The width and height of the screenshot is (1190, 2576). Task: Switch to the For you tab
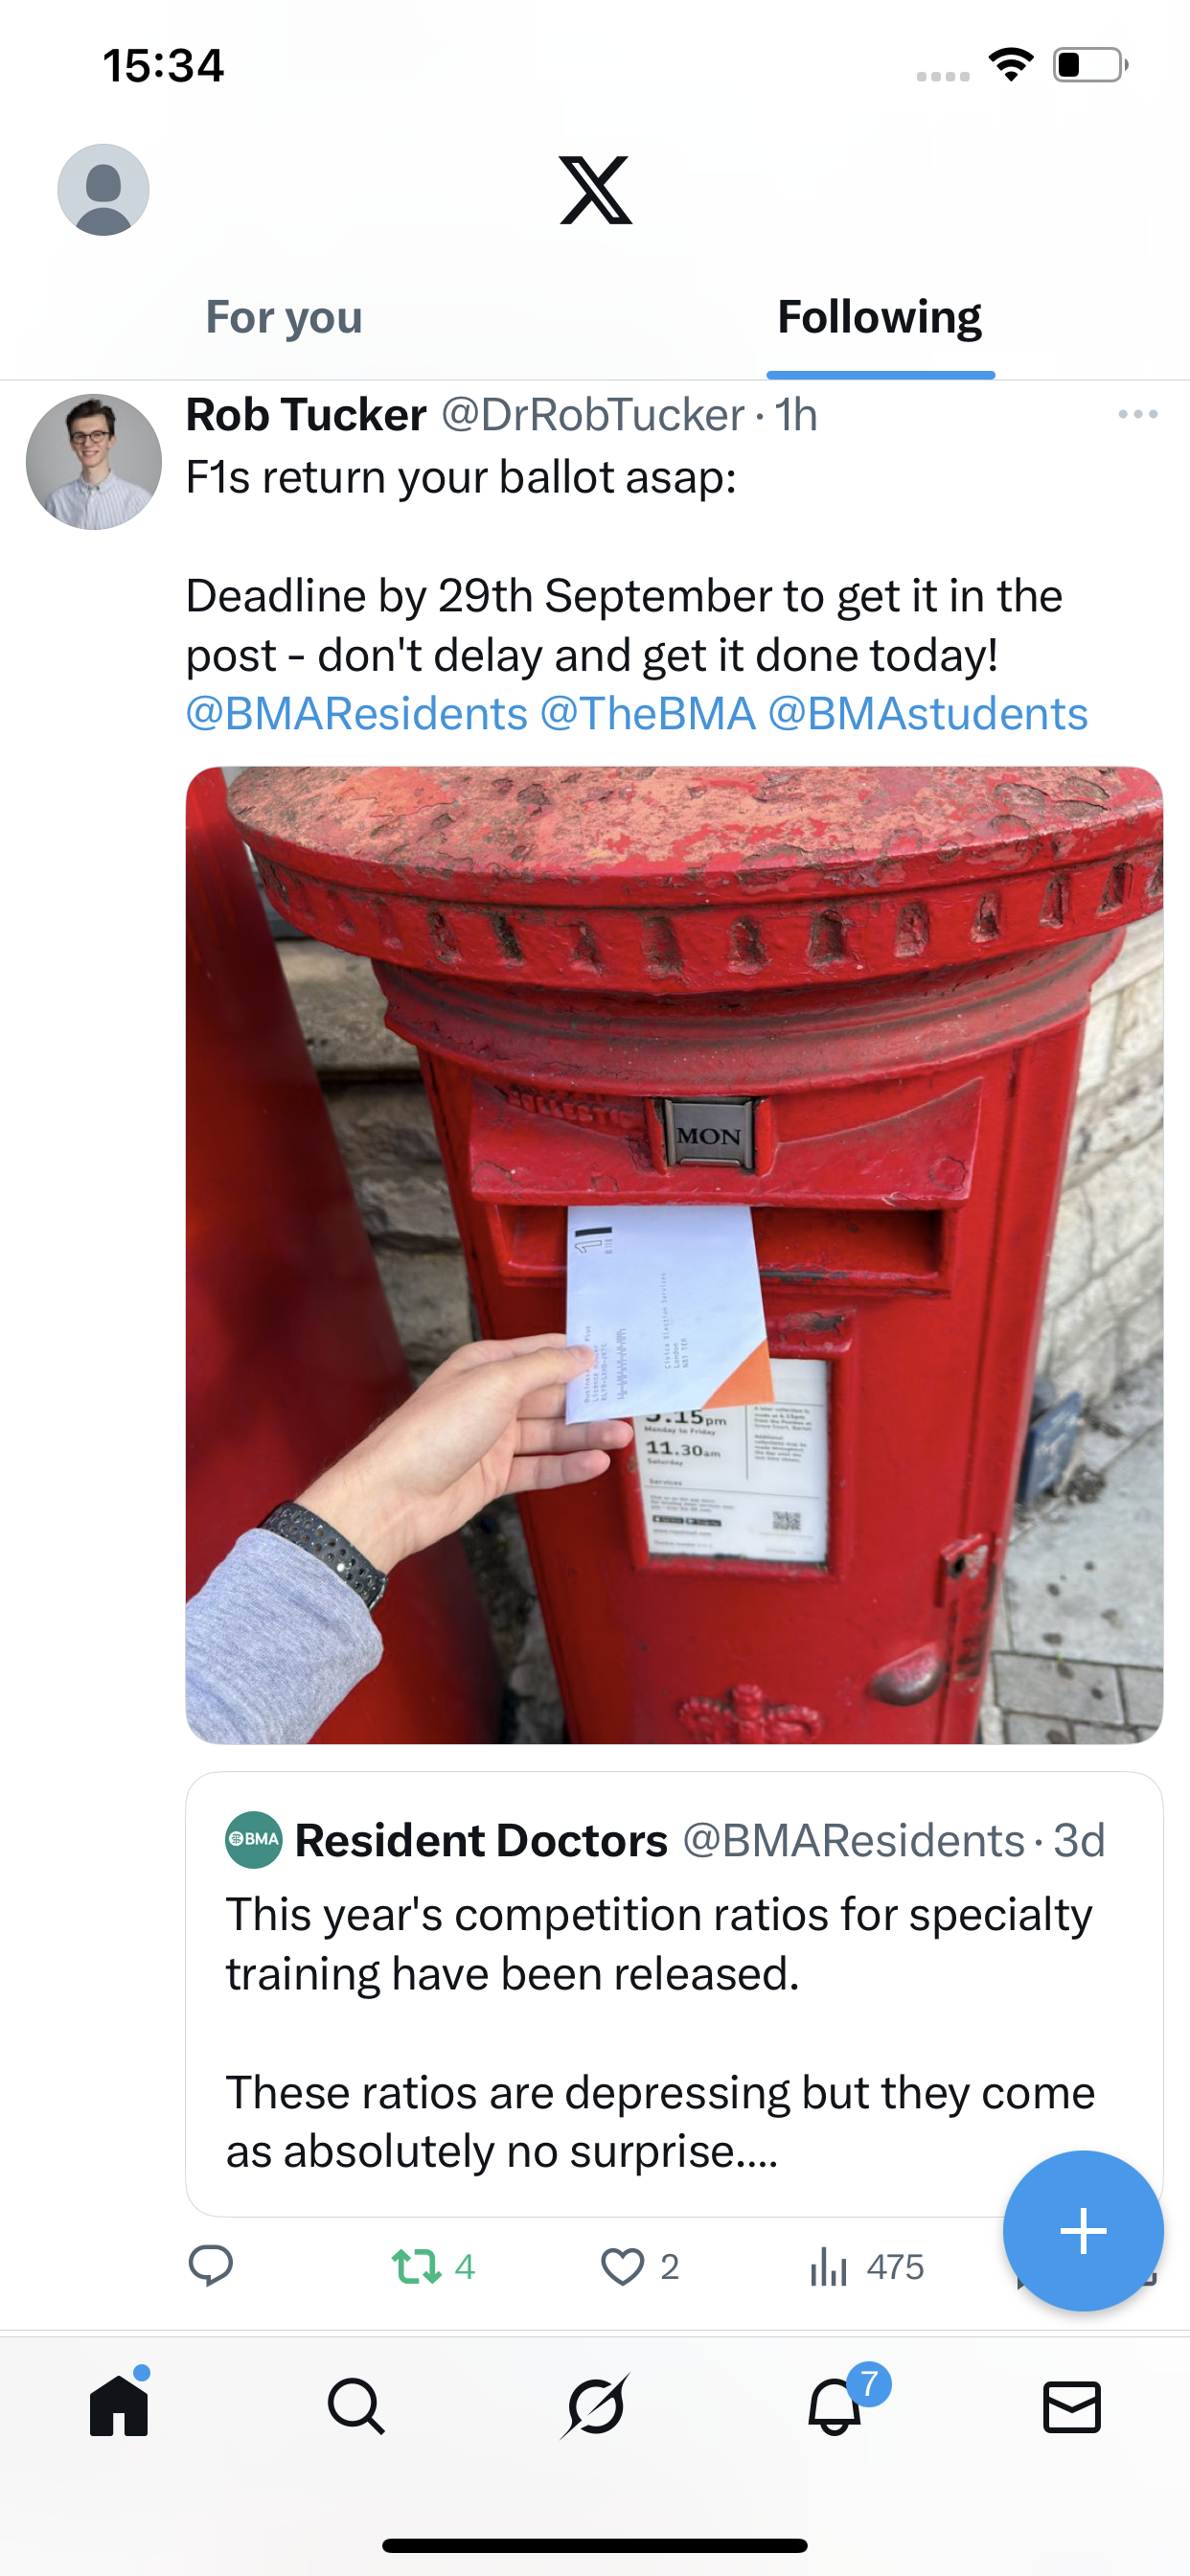(x=284, y=317)
